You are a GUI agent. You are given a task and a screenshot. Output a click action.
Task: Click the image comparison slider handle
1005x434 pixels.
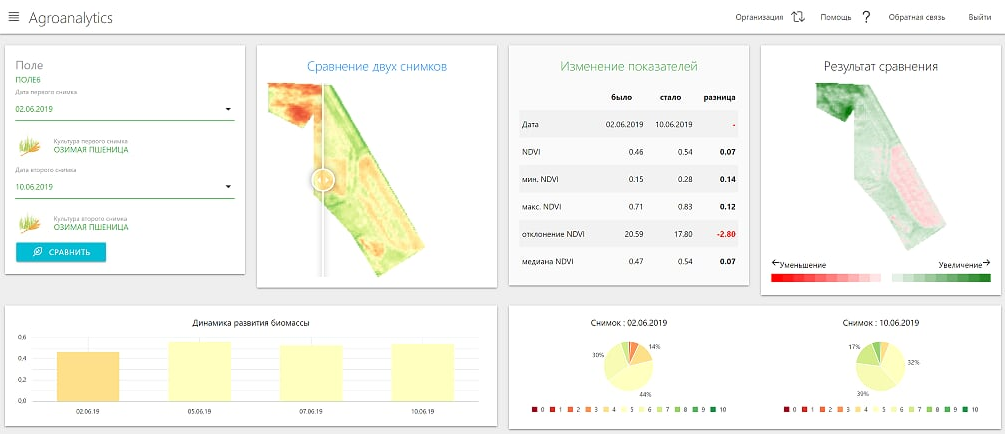pyautogui.click(x=322, y=180)
